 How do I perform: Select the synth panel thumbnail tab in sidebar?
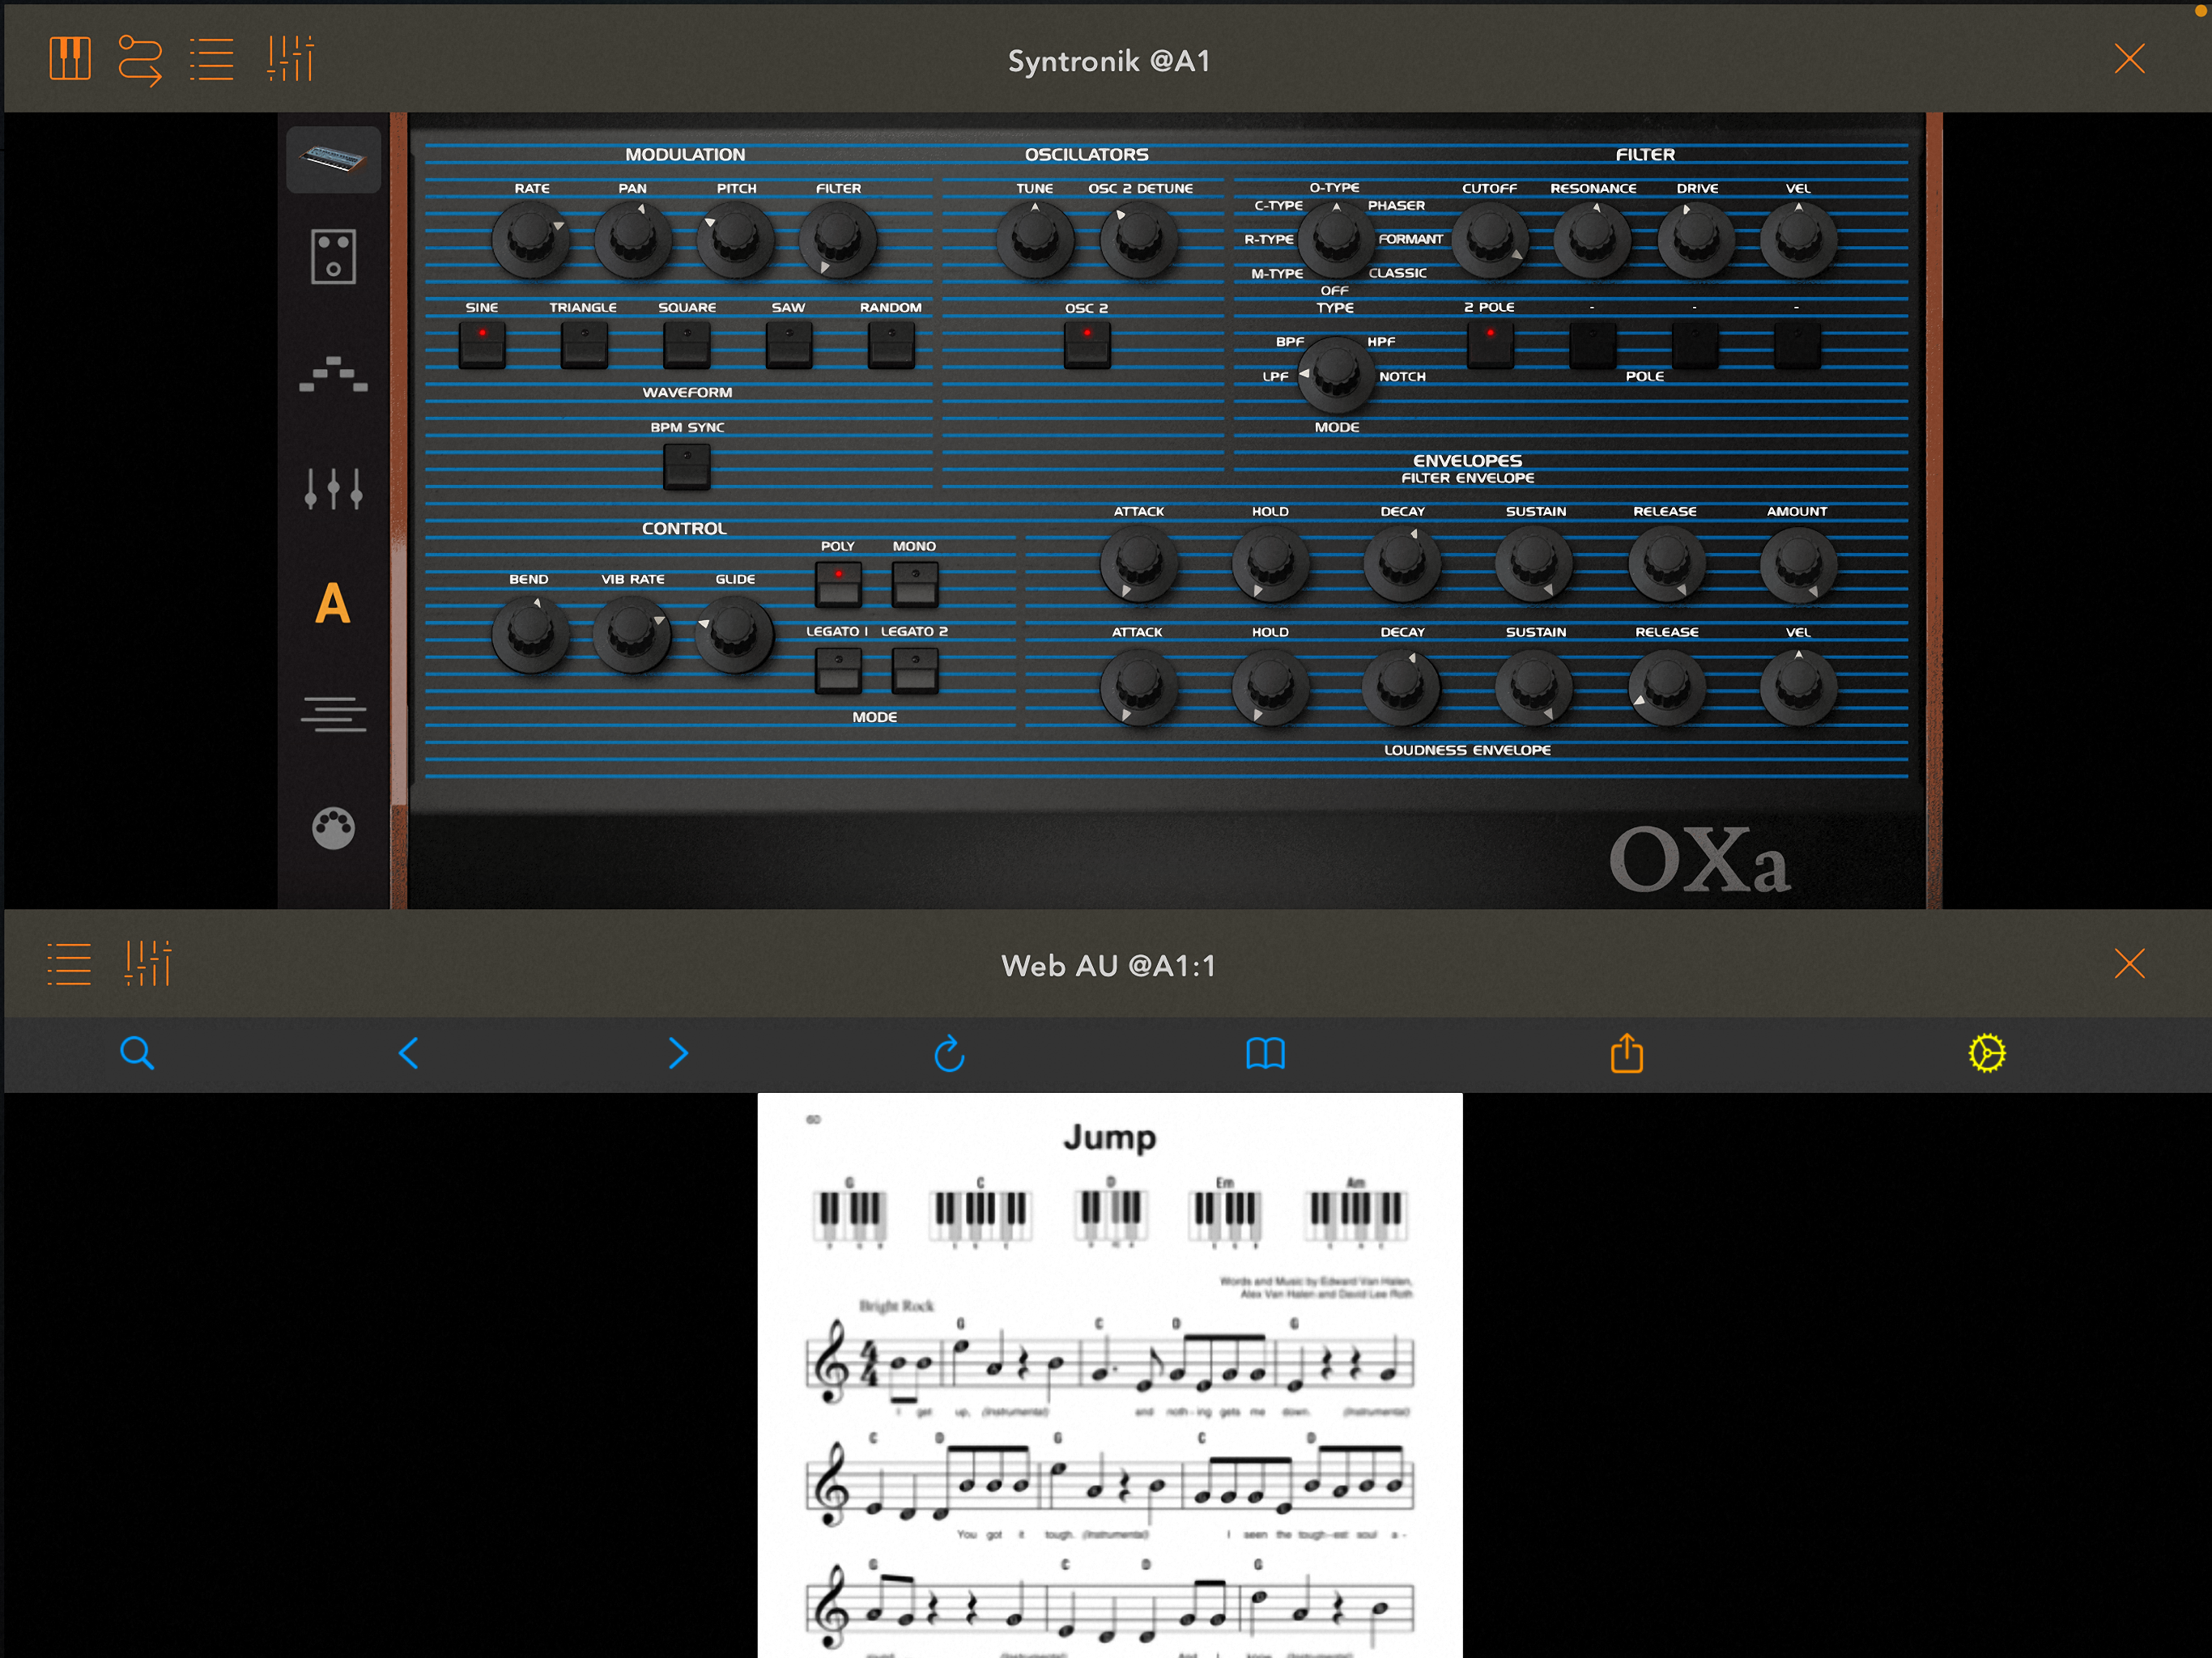point(333,159)
